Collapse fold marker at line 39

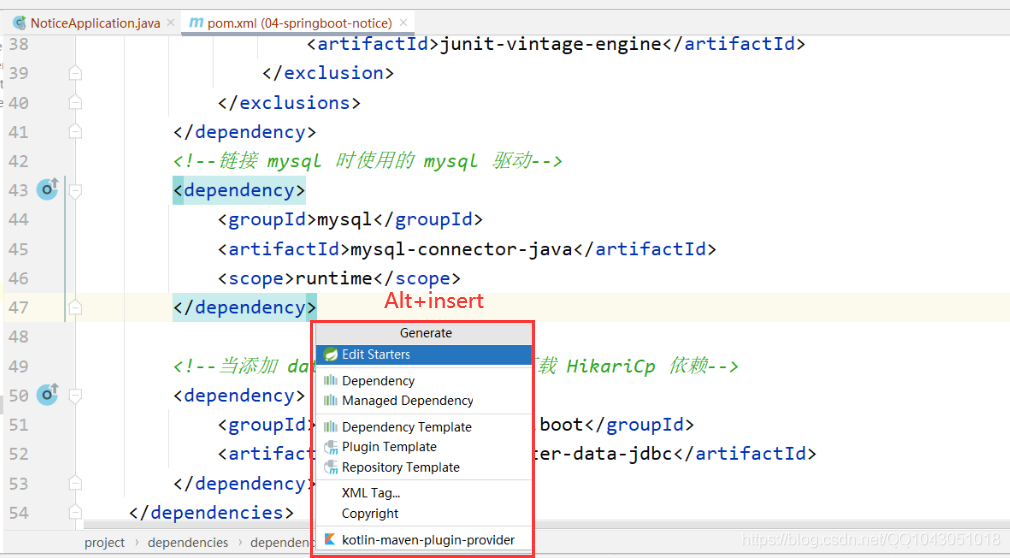[75, 73]
